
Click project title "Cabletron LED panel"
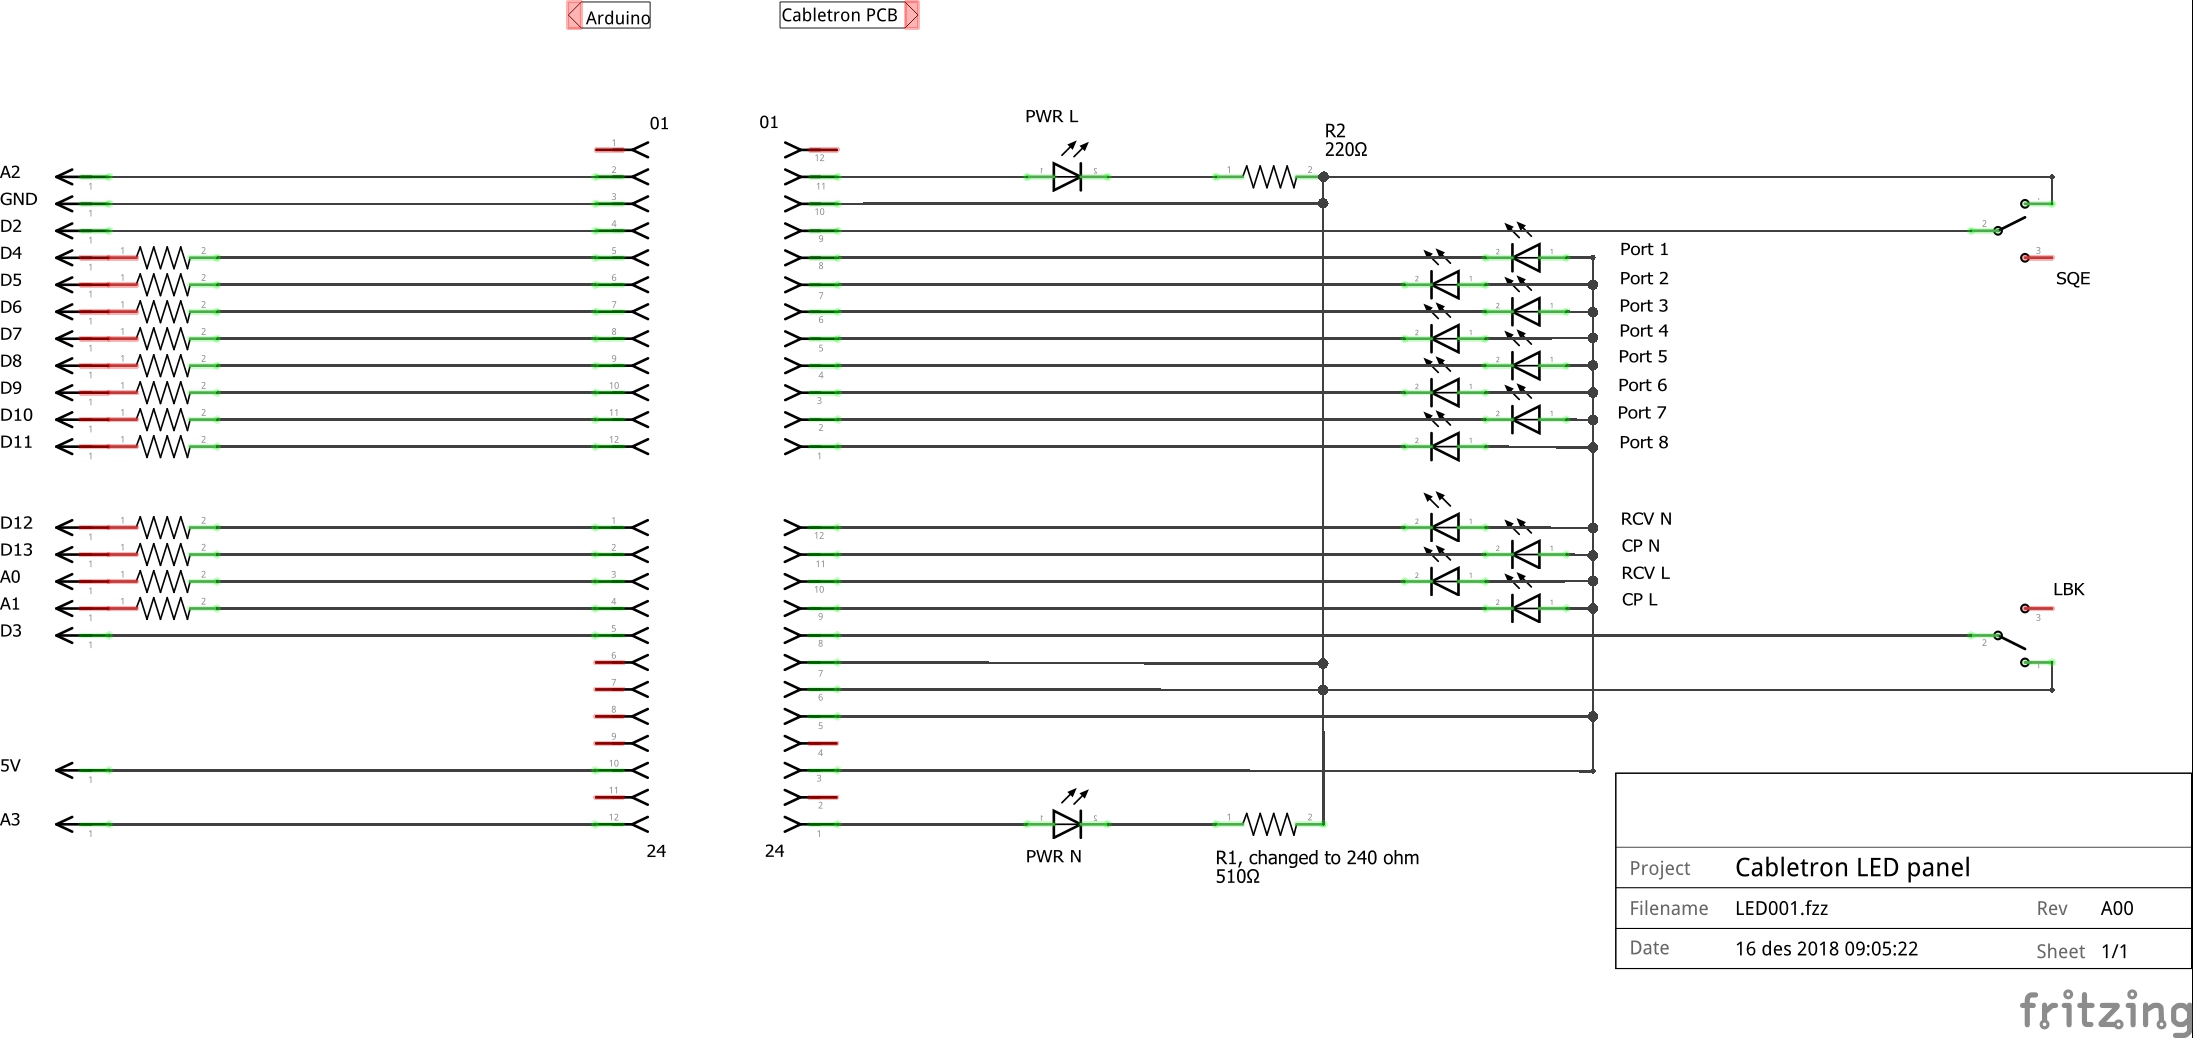[1852, 867]
